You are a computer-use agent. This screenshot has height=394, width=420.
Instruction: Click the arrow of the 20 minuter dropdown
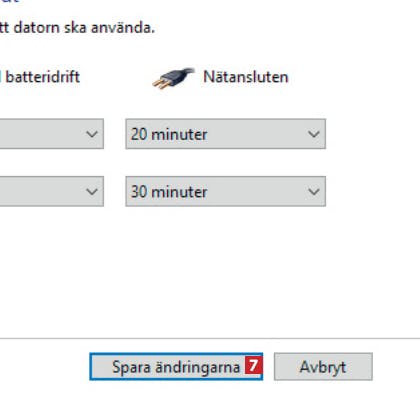coord(314,134)
